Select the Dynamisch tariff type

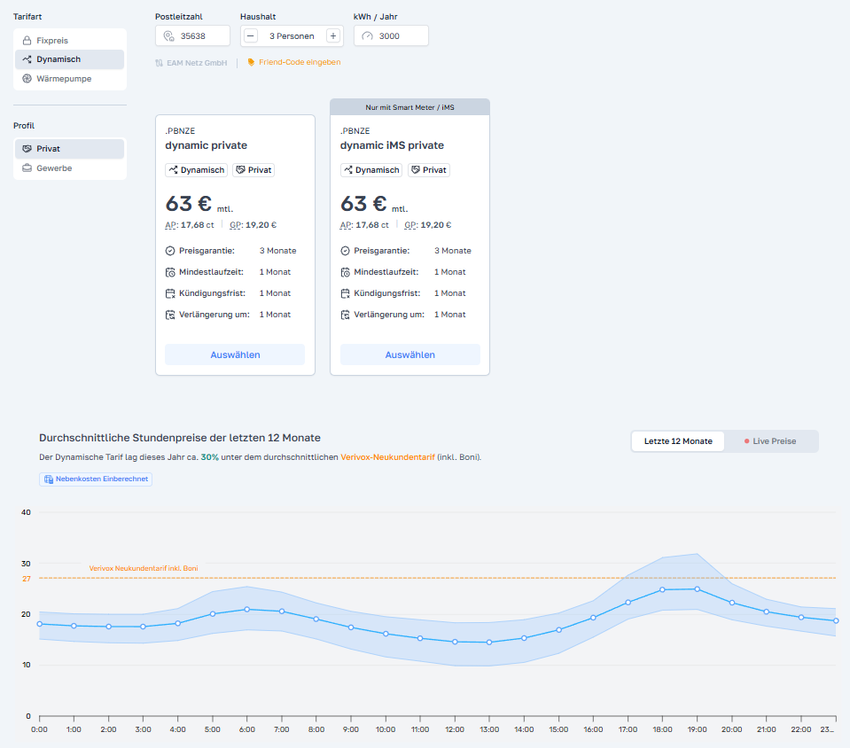(x=70, y=60)
